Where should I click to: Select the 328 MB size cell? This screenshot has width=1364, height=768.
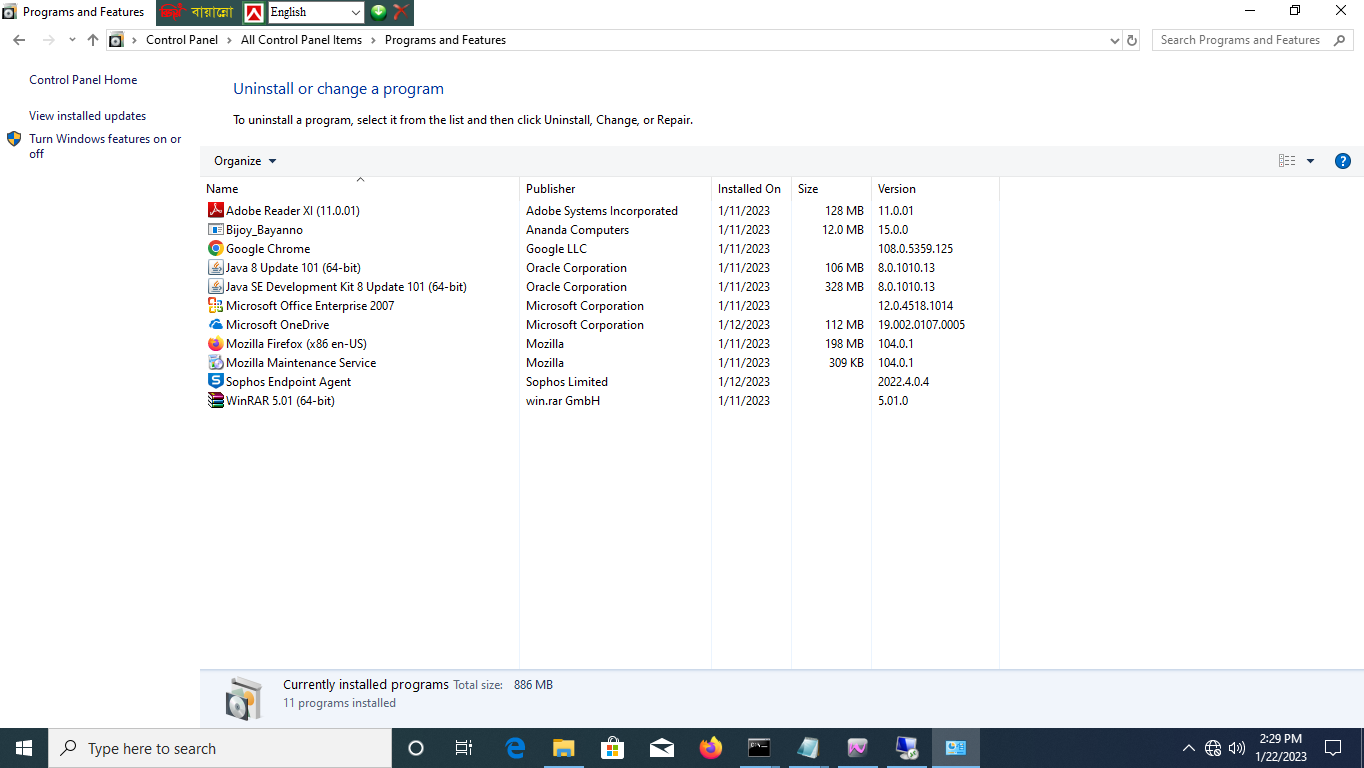tap(844, 286)
